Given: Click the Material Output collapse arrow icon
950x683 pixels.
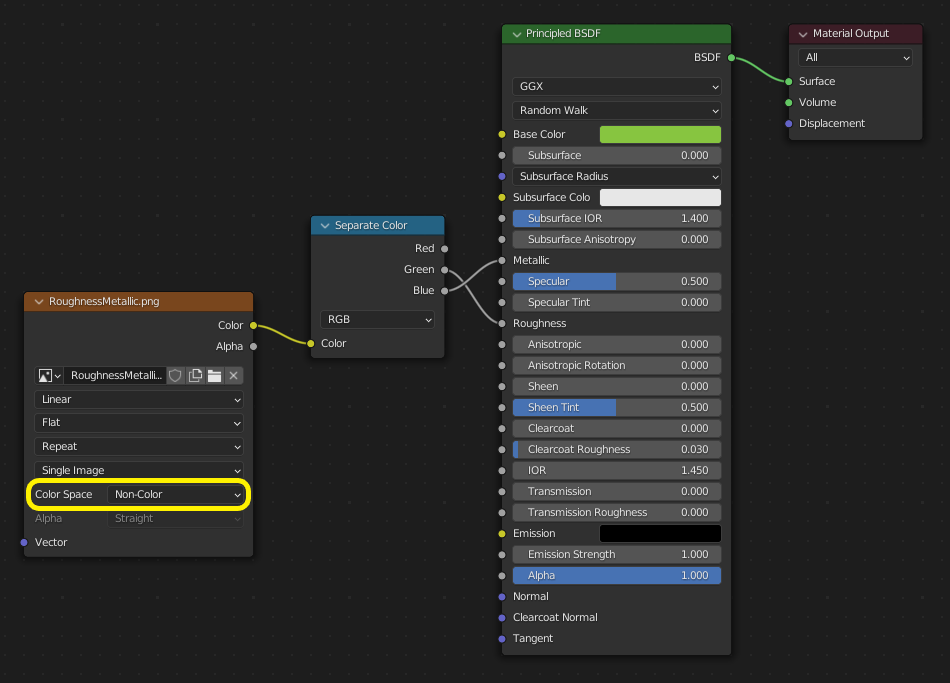Looking at the screenshot, I should point(801,33).
